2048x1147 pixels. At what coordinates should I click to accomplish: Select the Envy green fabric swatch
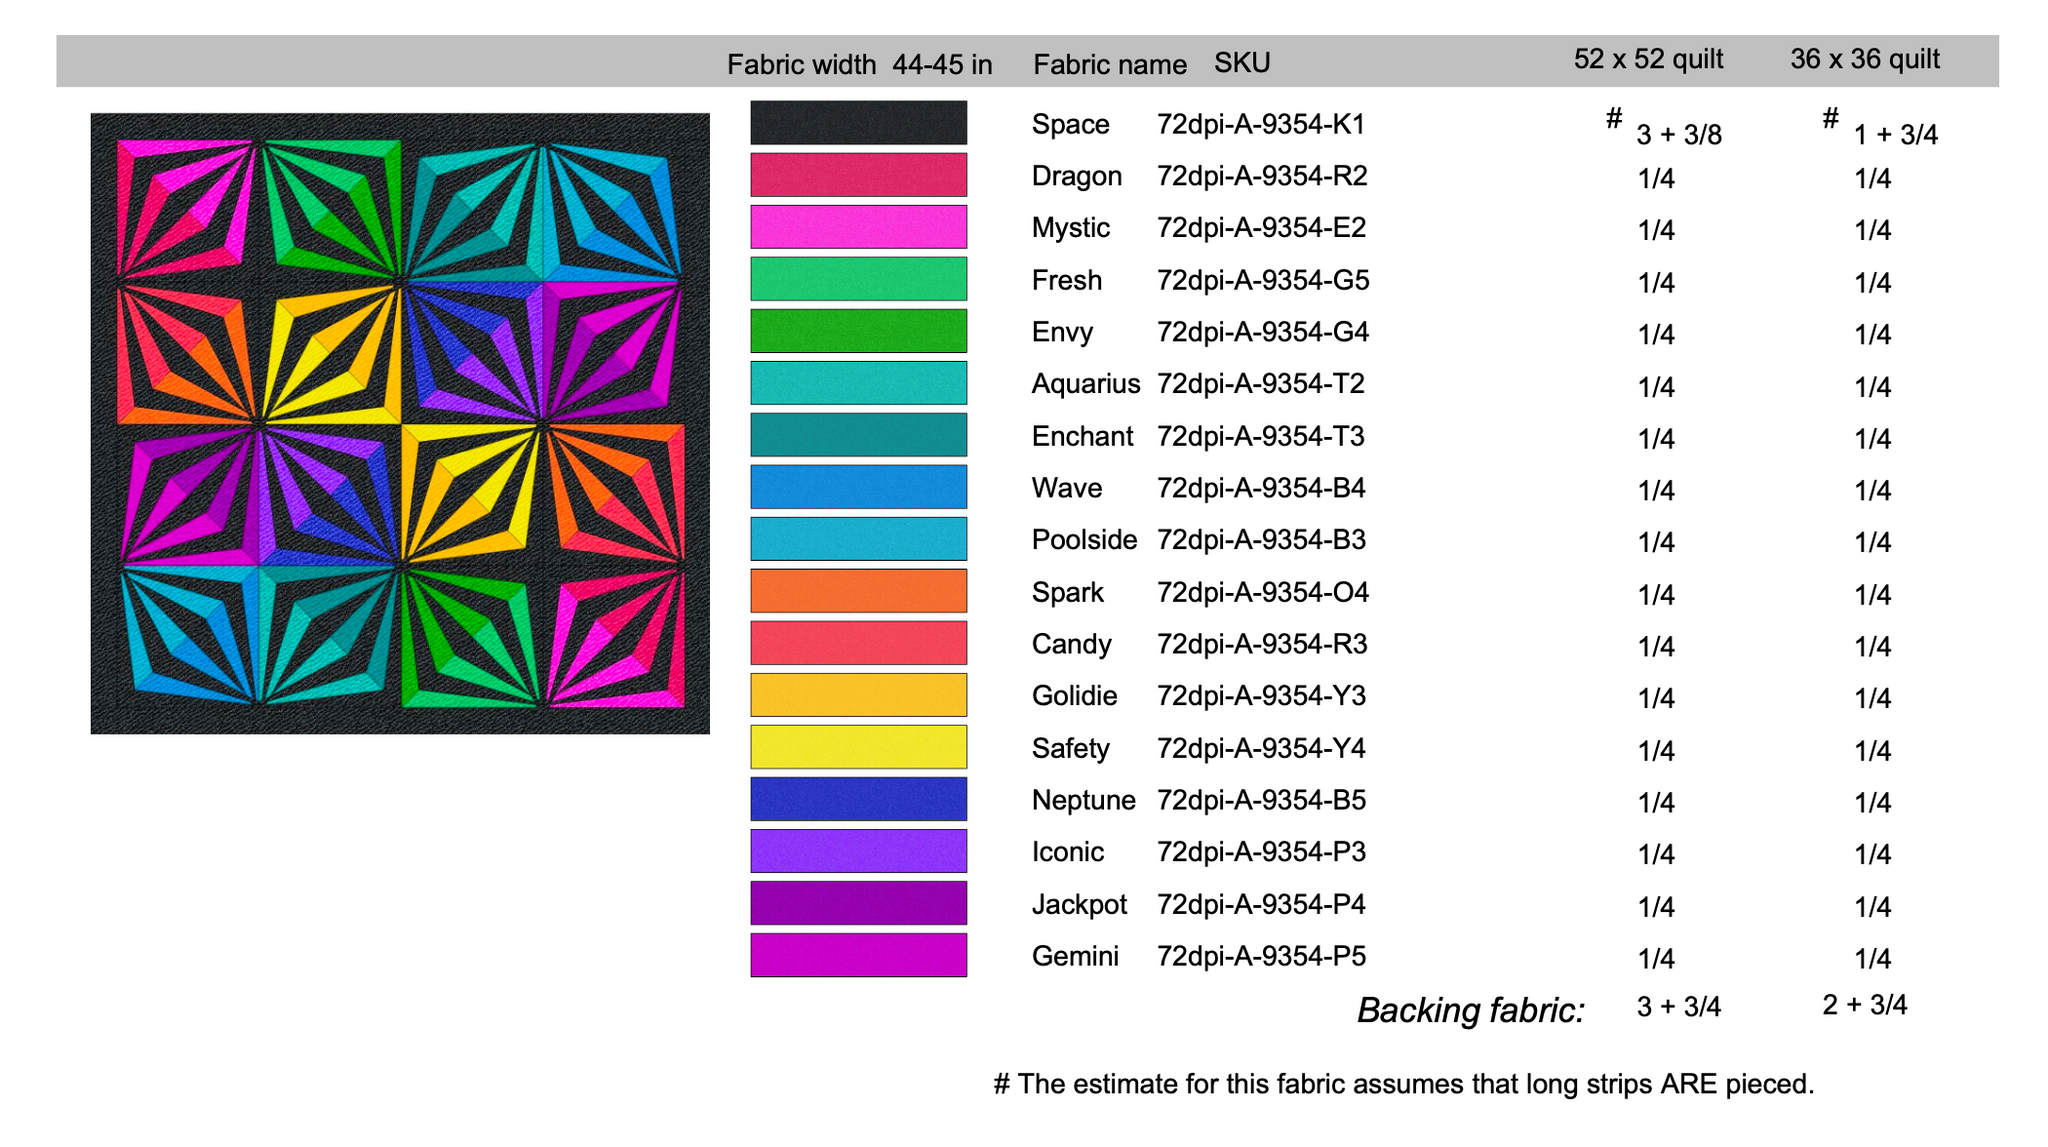pyautogui.click(x=858, y=331)
